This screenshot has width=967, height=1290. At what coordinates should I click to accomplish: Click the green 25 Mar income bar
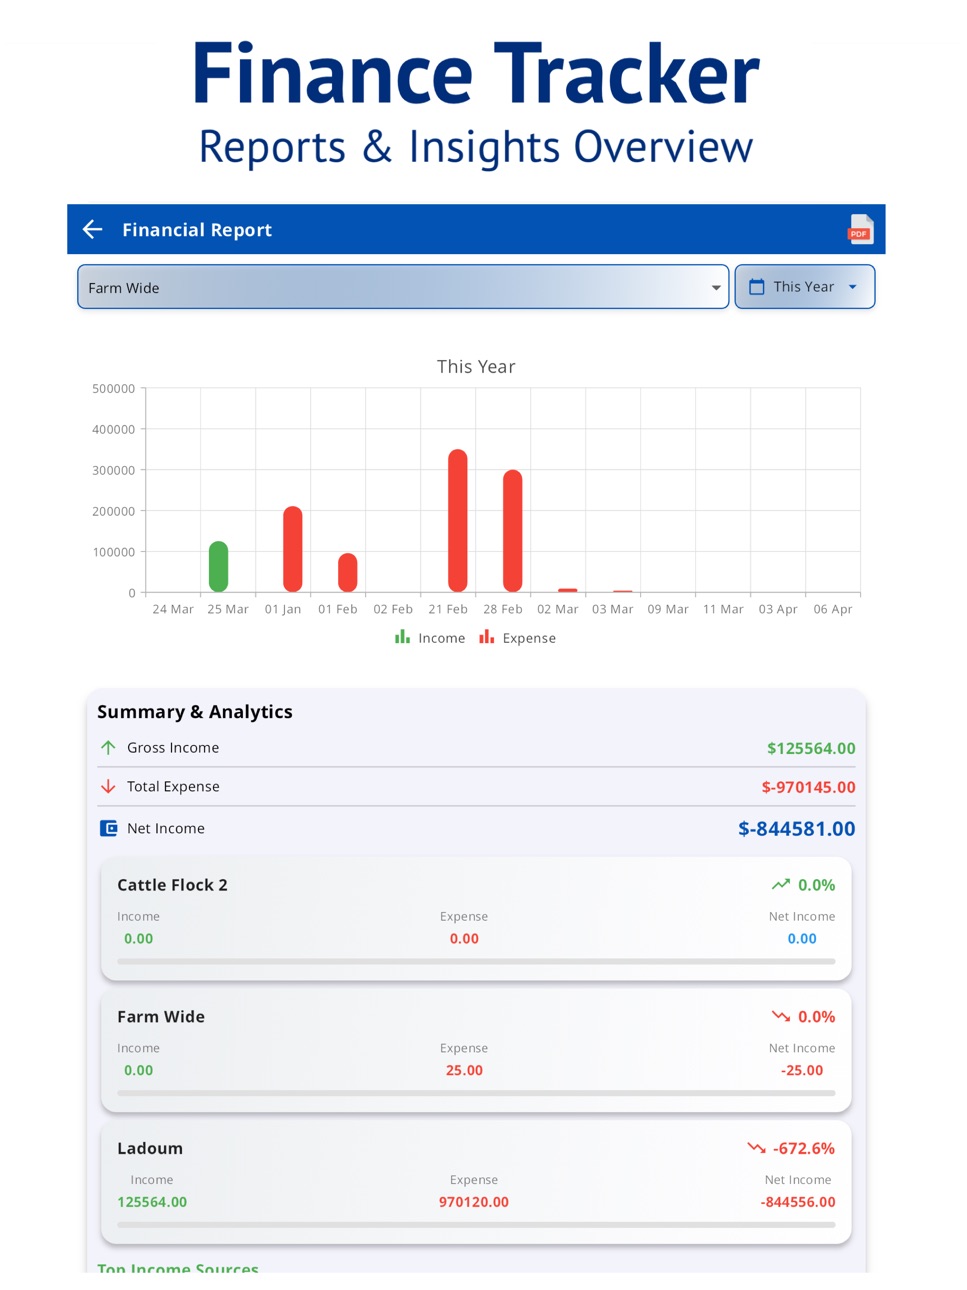coord(218,566)
